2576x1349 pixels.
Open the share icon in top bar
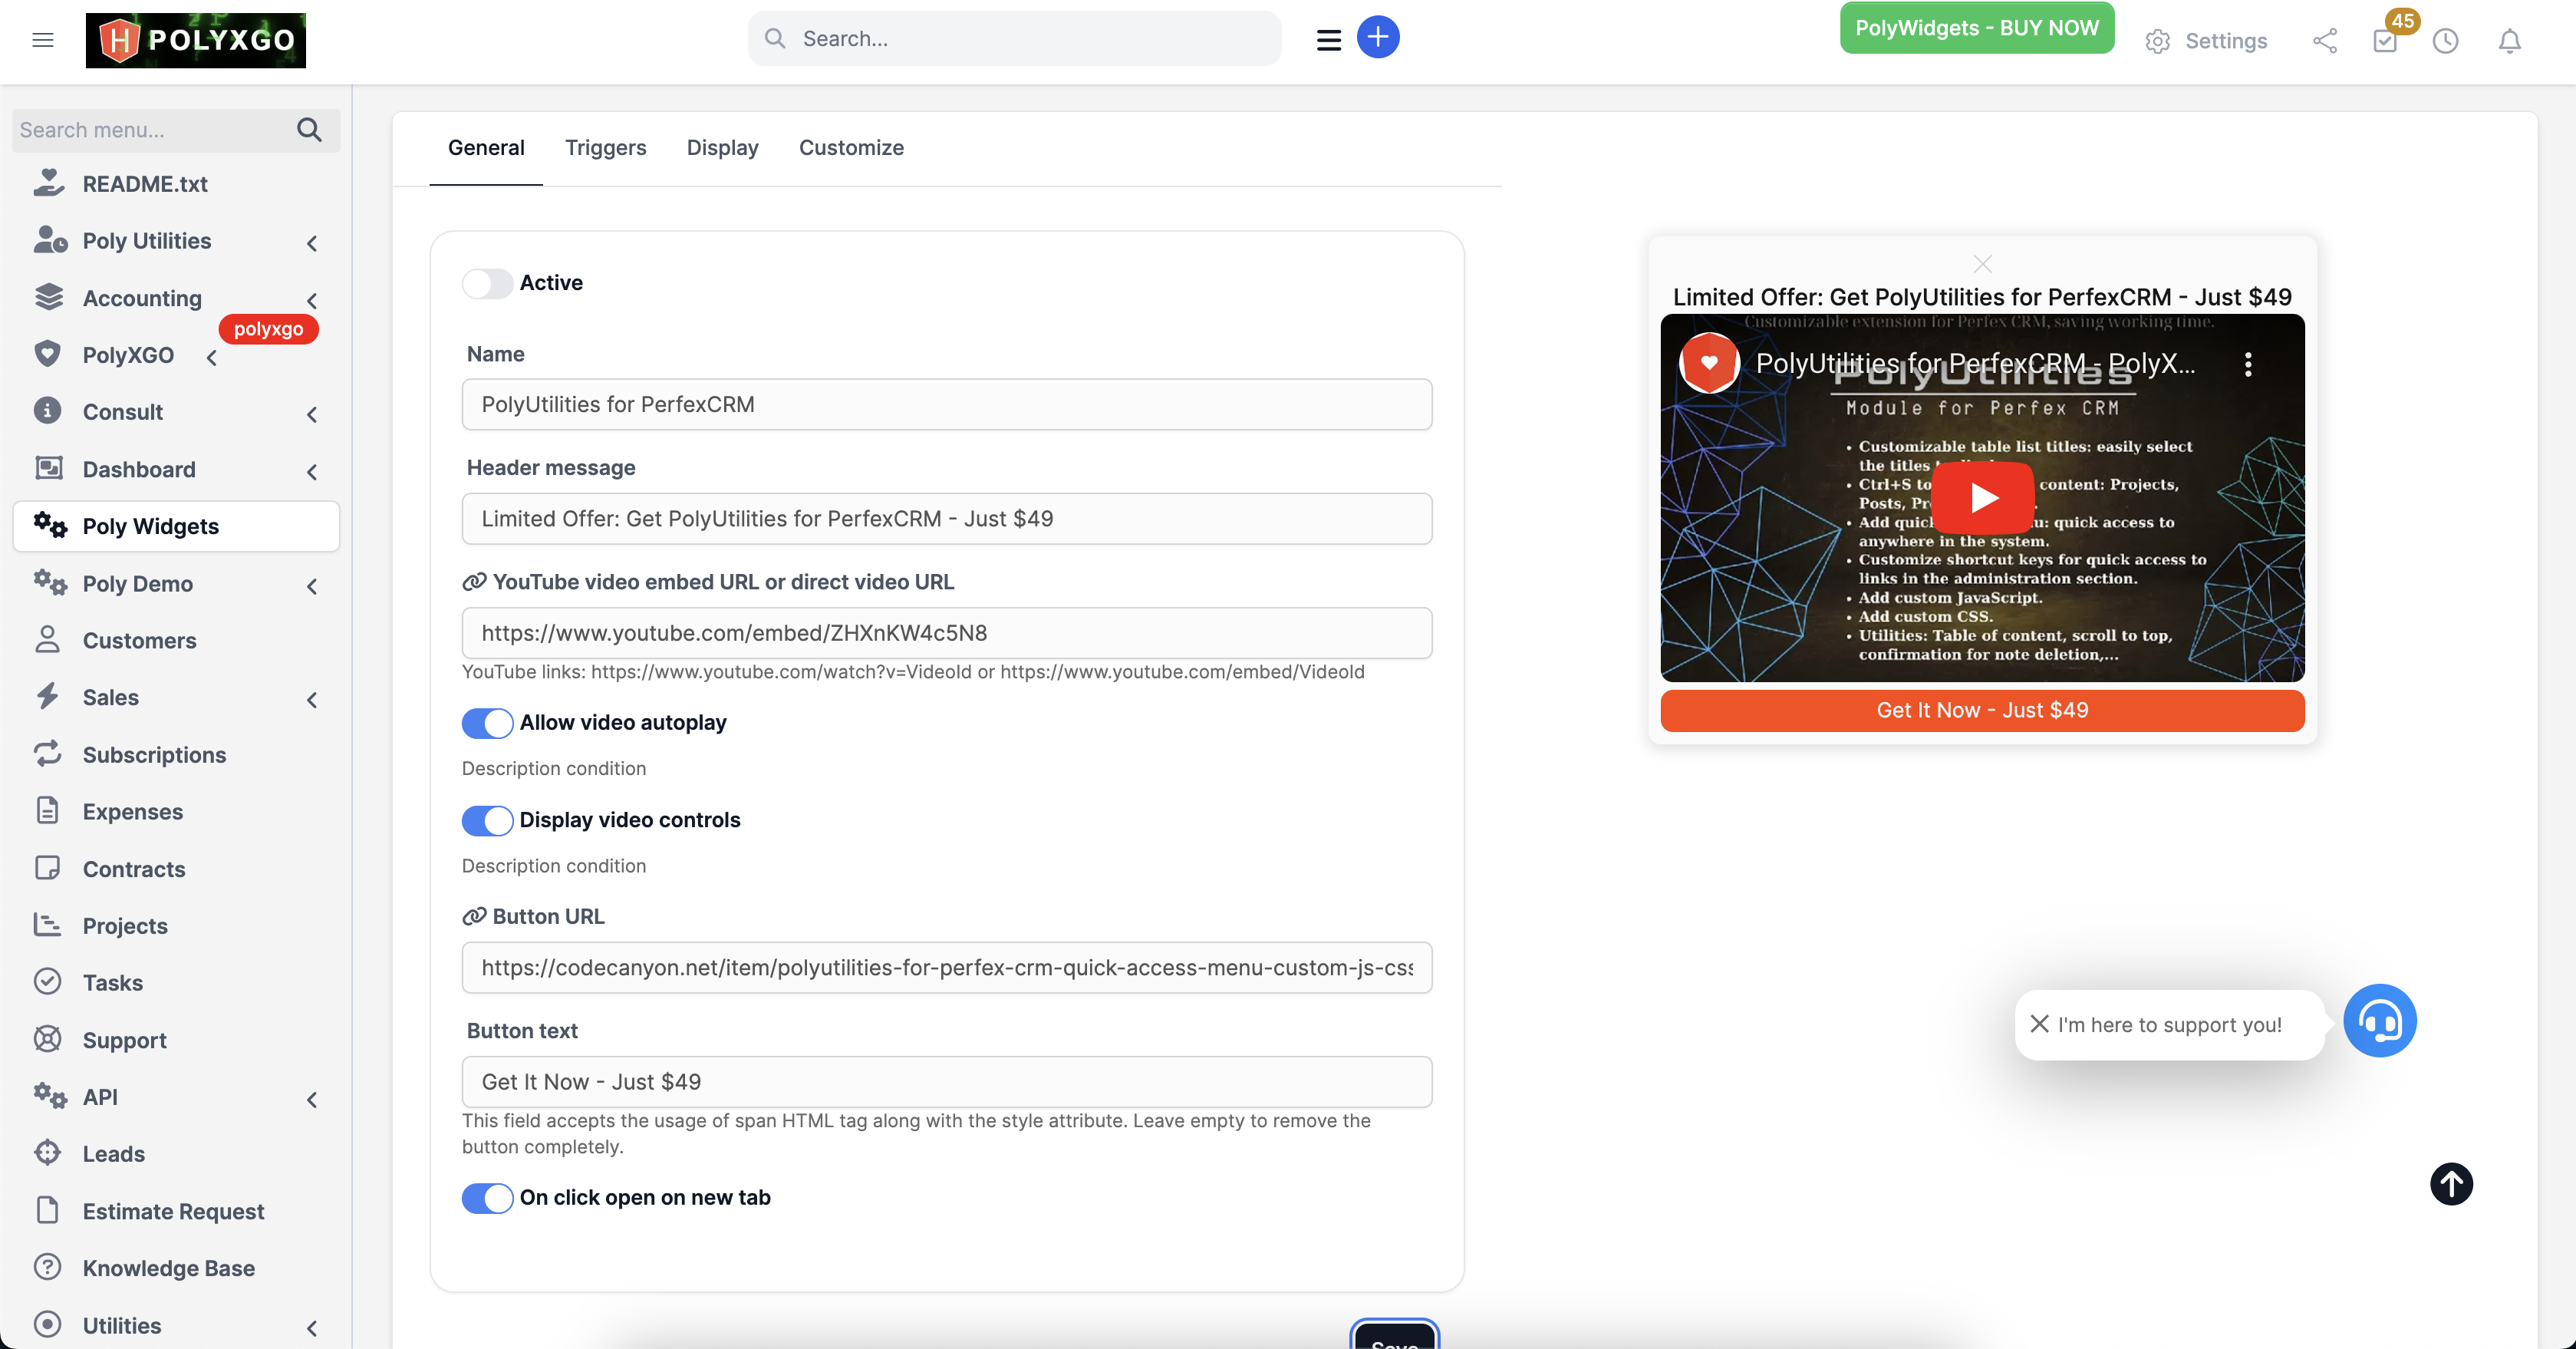[x=2325, y=41]
